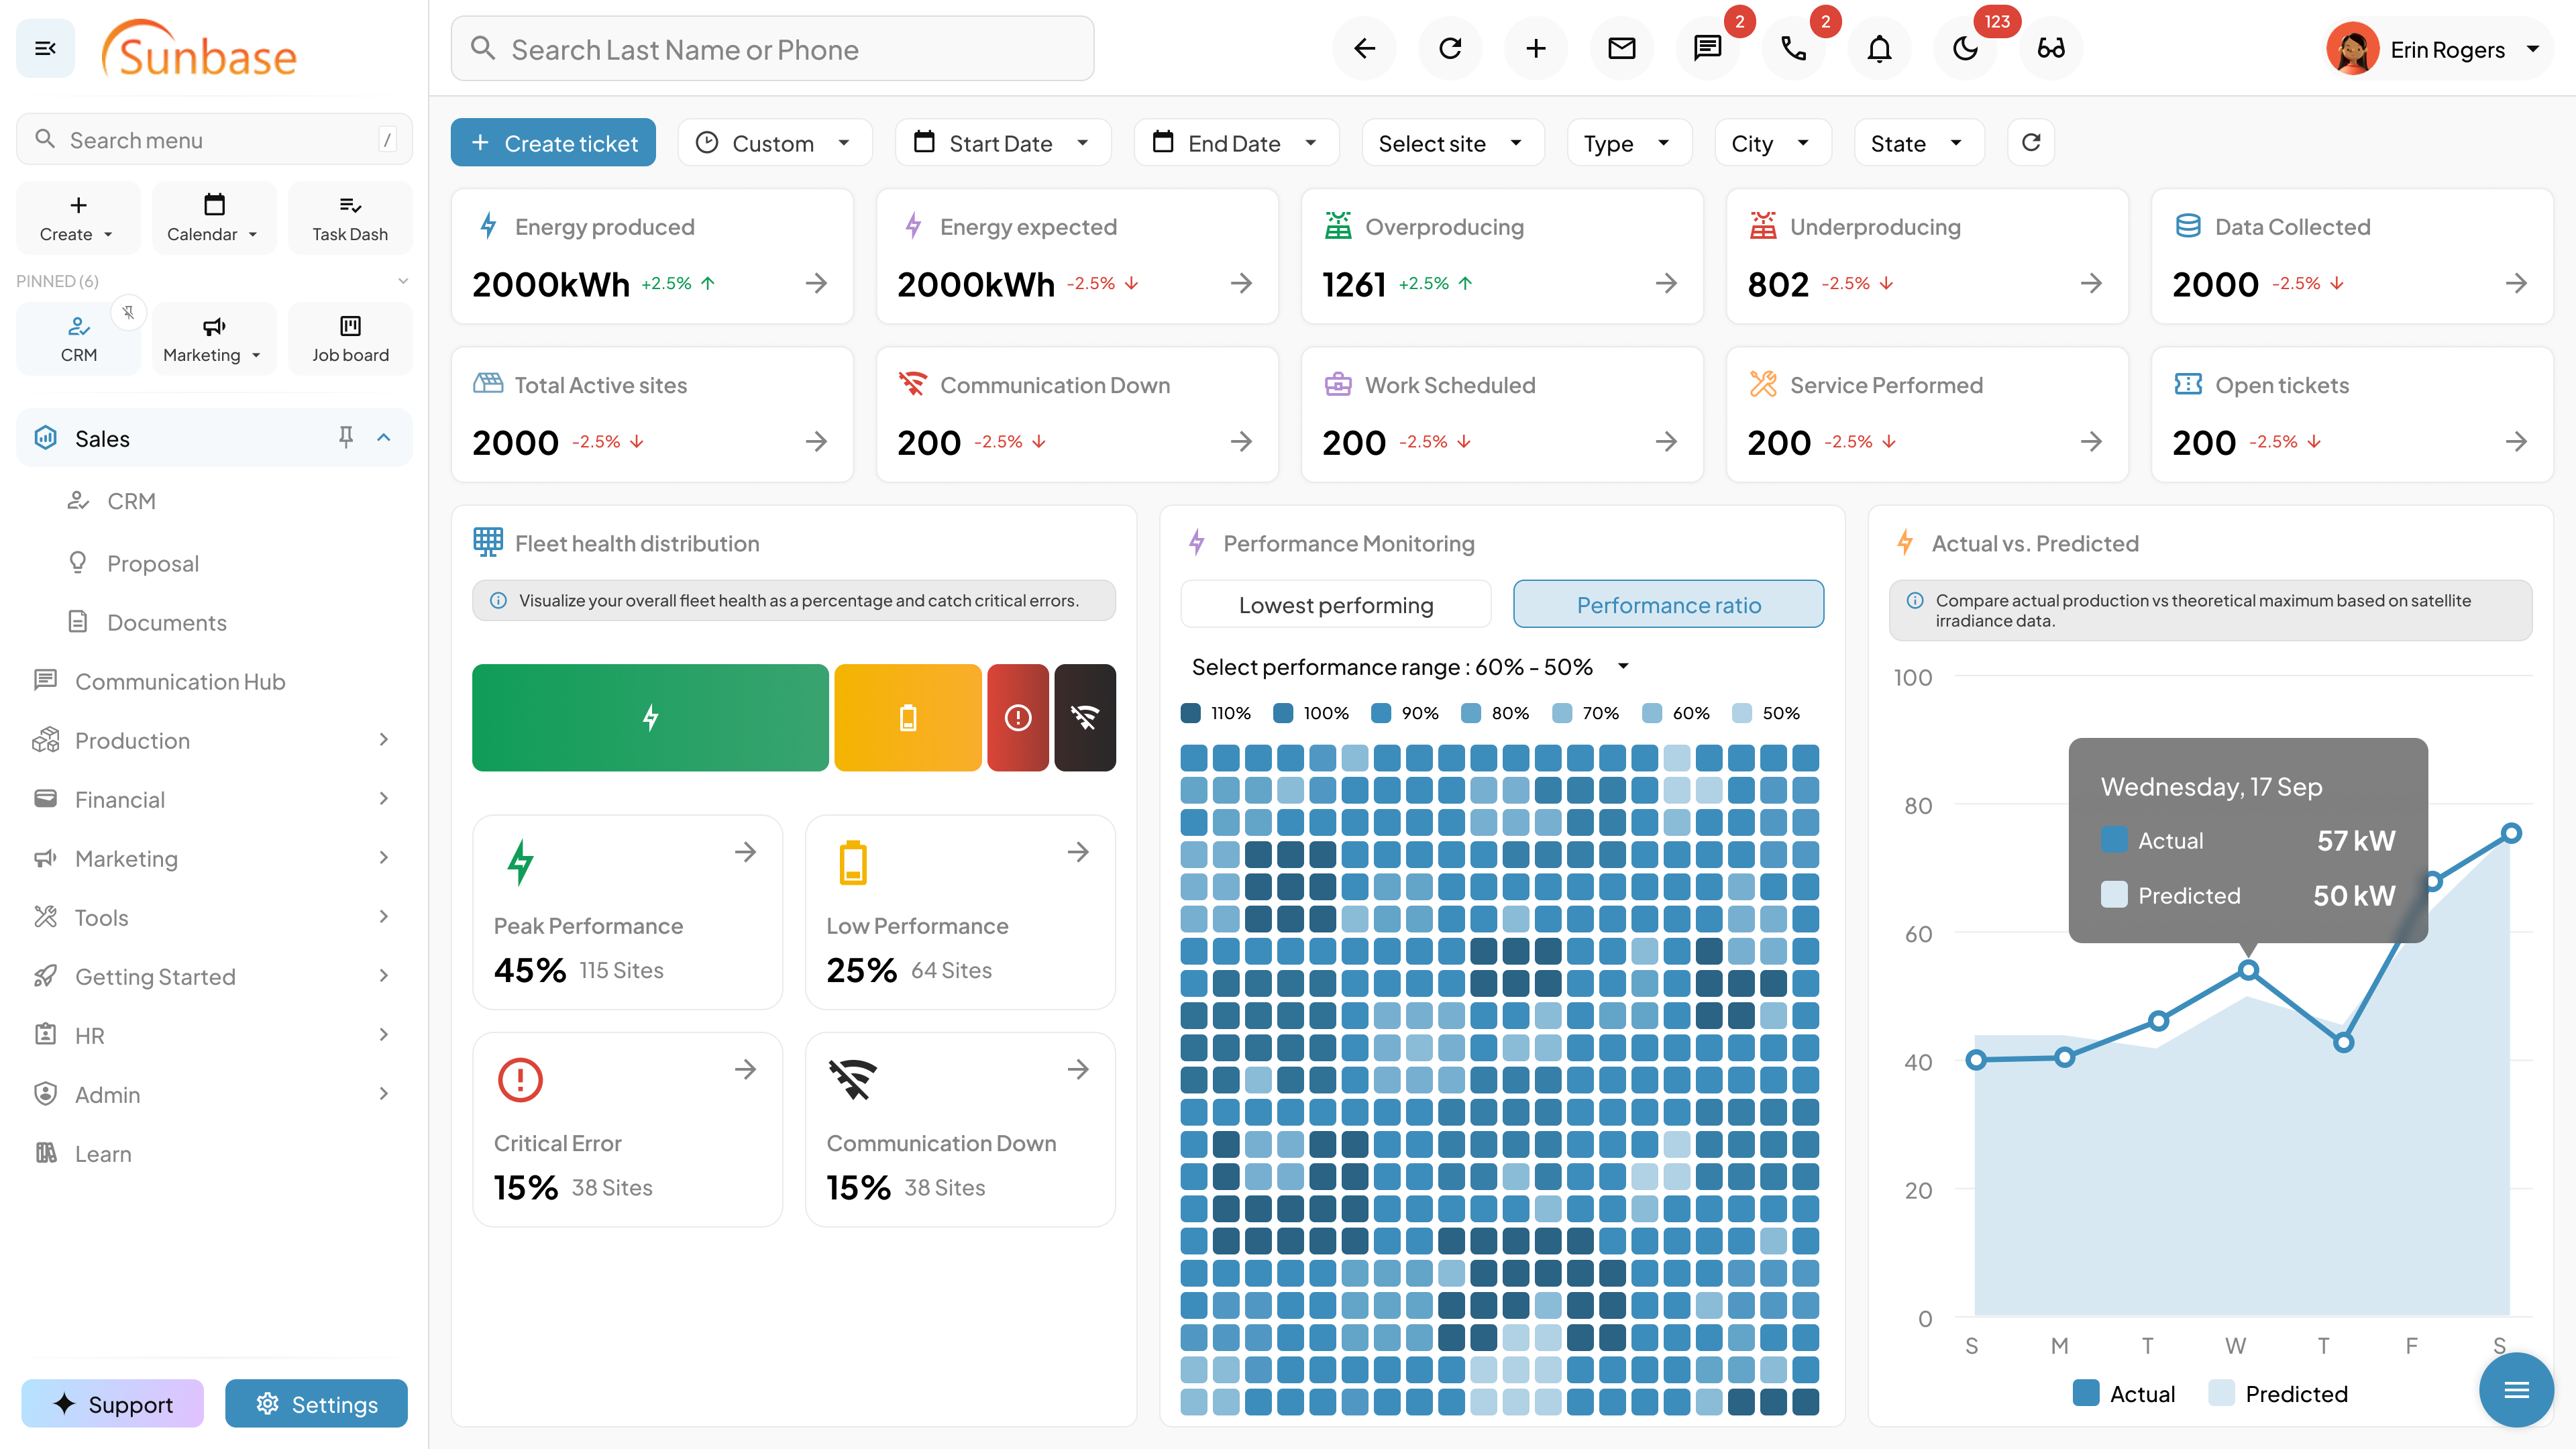The image size is (2576, 1449).
Task: Click the notifications bell icon
Action: click(1879, 48)
